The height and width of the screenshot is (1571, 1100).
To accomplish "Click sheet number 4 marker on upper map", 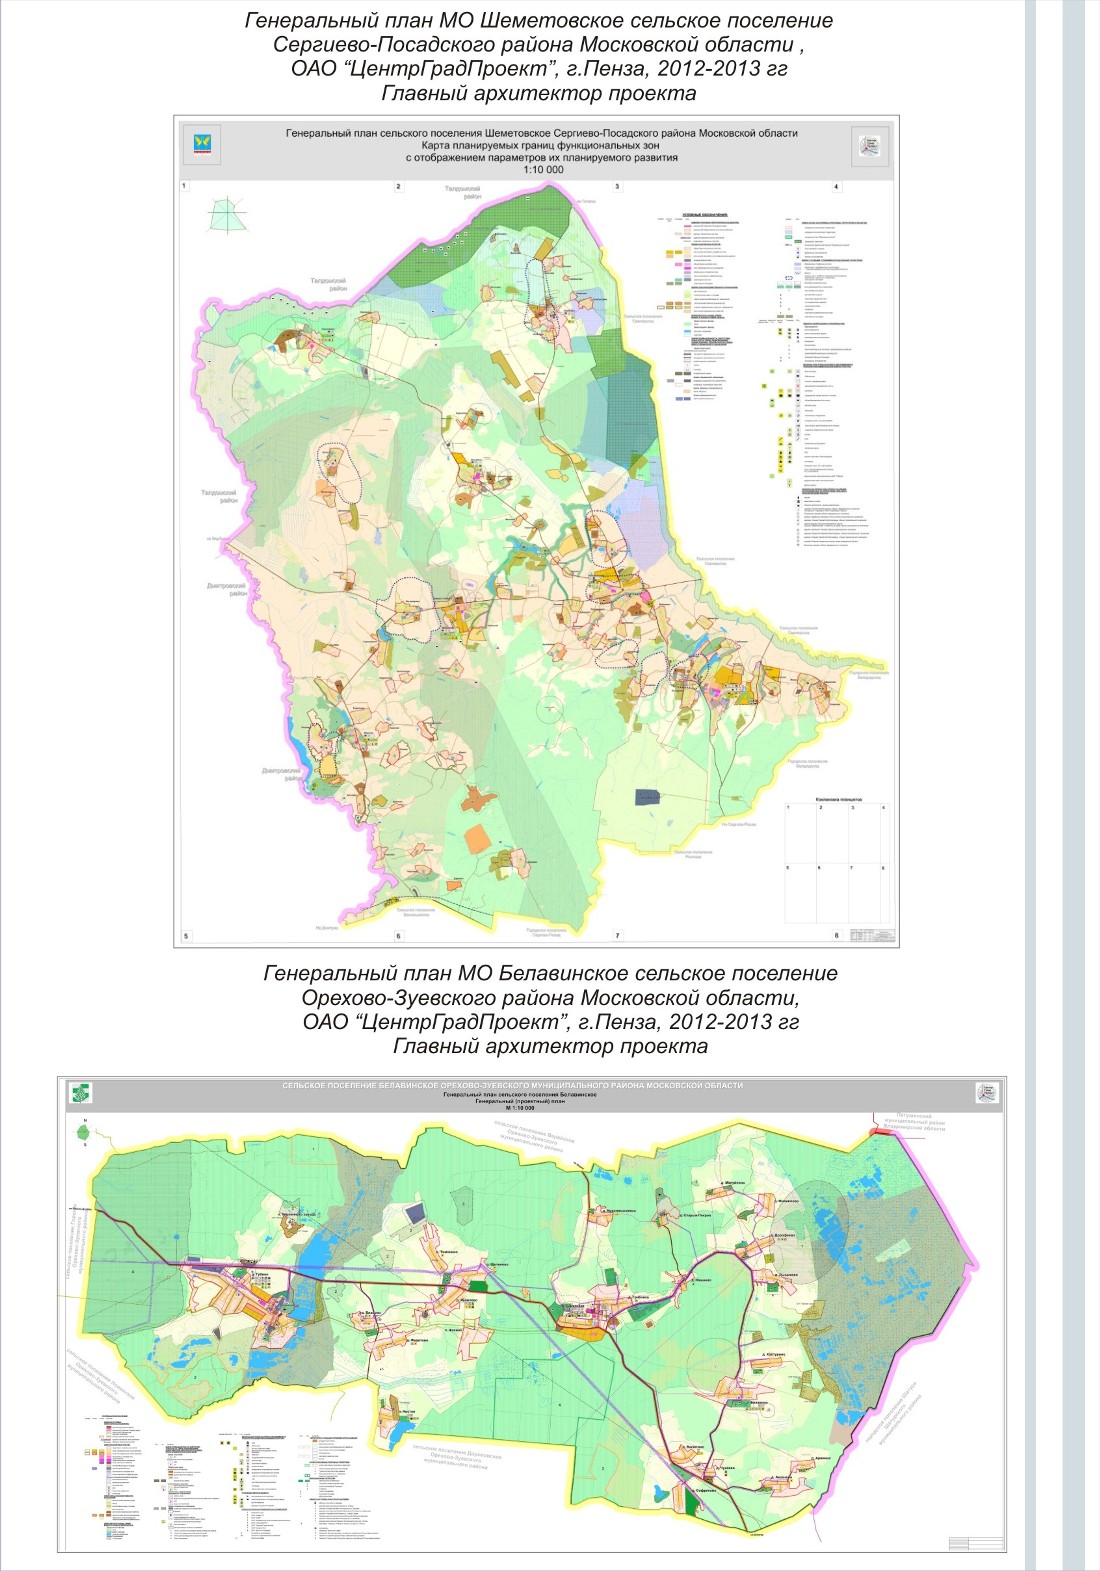I will point(836,187).
